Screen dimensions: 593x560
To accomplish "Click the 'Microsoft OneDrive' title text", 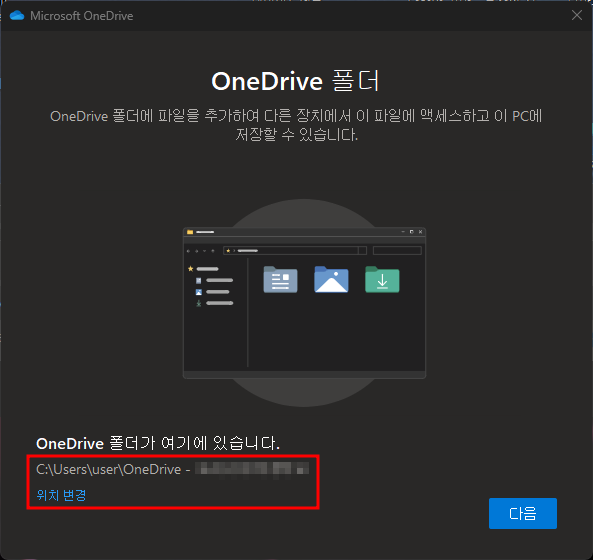I will pos(82,16).
